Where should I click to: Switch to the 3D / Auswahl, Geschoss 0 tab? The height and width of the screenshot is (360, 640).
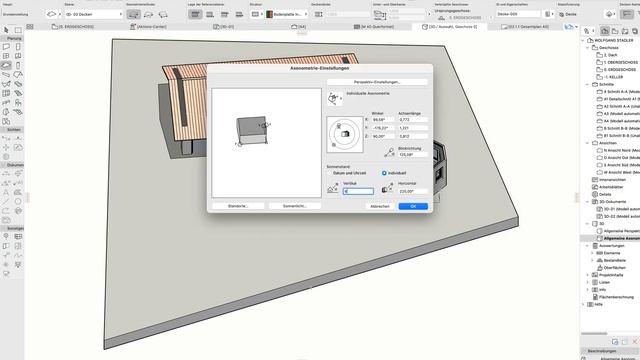point(449,27)
